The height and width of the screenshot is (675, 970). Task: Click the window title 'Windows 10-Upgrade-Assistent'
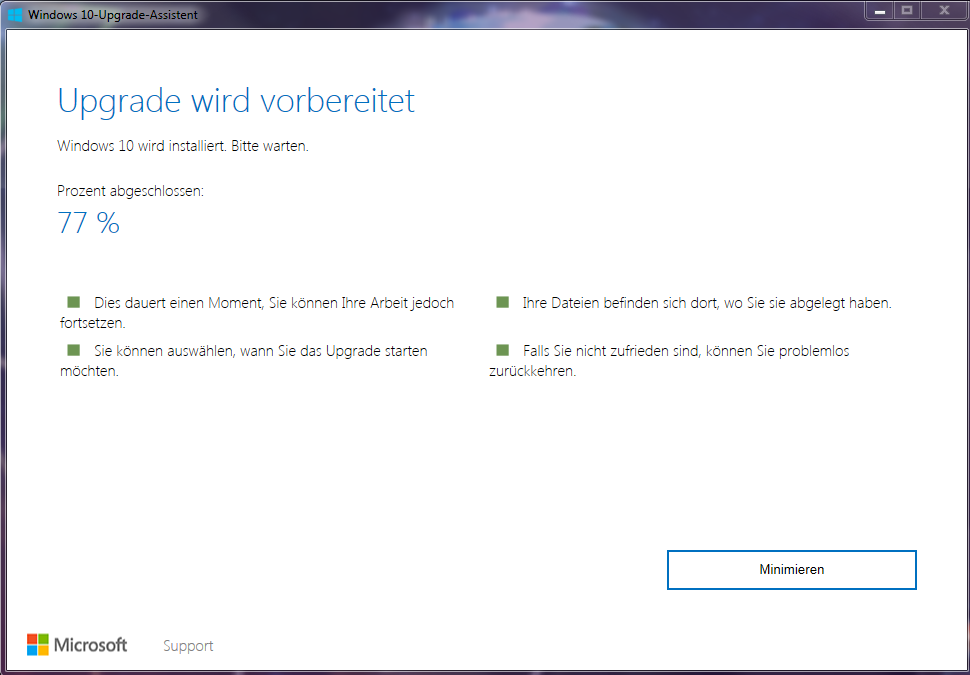coord(113,15)
